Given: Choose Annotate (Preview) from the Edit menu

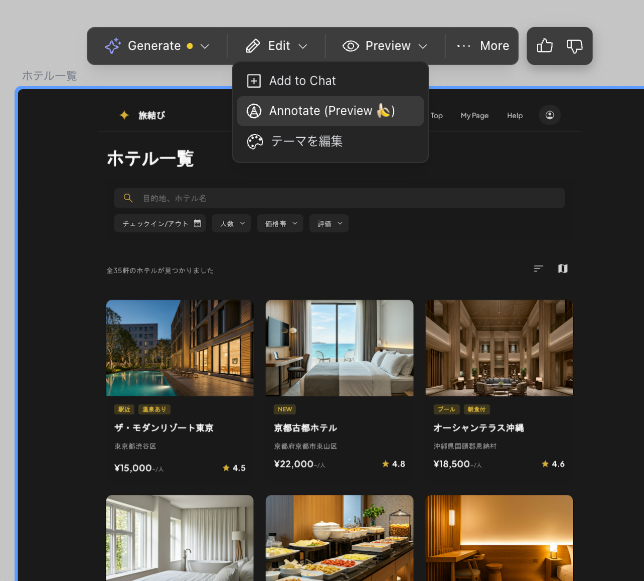Looking at the screenshot, I should 331,111.
